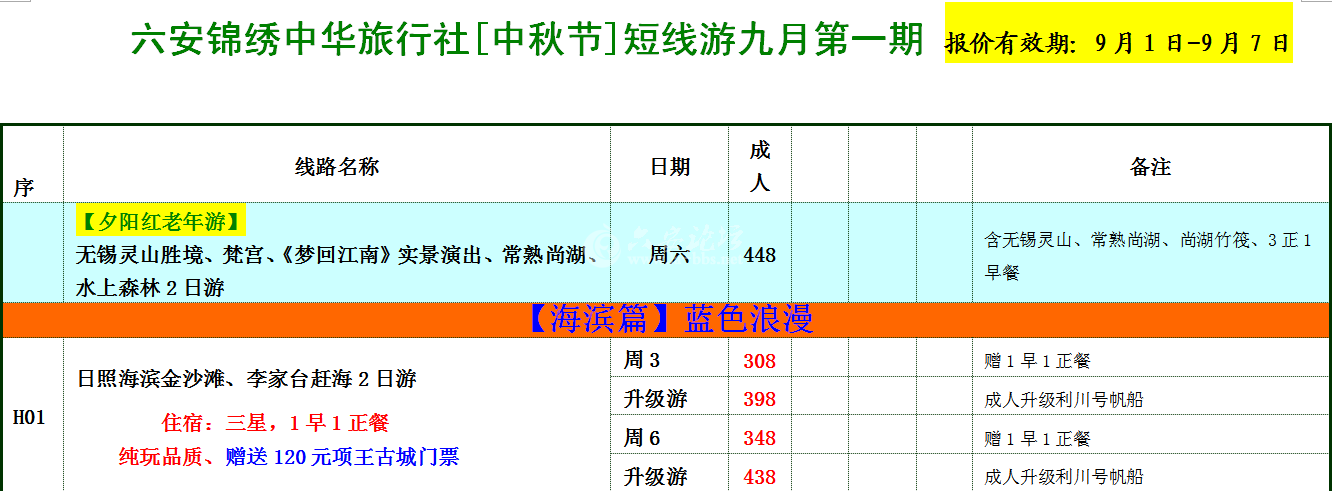The width and height of the screenshot is (1332, 491).
Task: Click the red 住宿：三星 lodging text
Action: pos(275,423)
